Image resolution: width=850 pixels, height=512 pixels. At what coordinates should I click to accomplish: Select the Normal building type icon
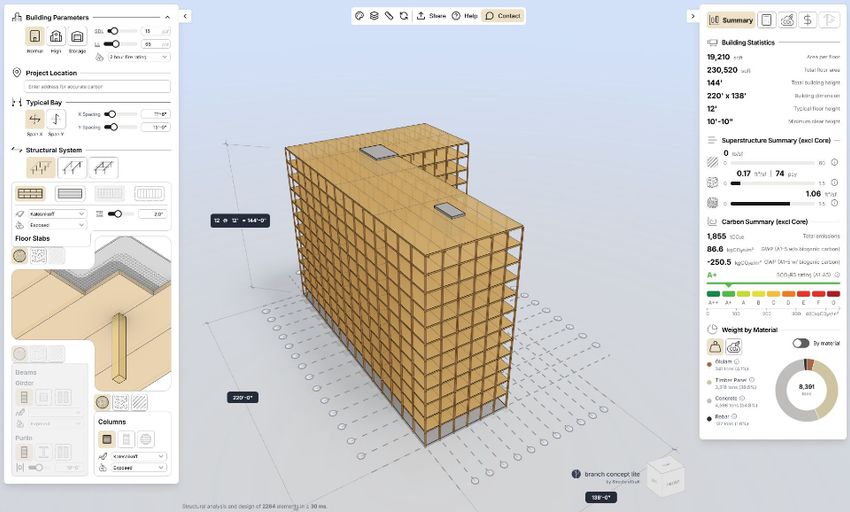tap(35, 37)
